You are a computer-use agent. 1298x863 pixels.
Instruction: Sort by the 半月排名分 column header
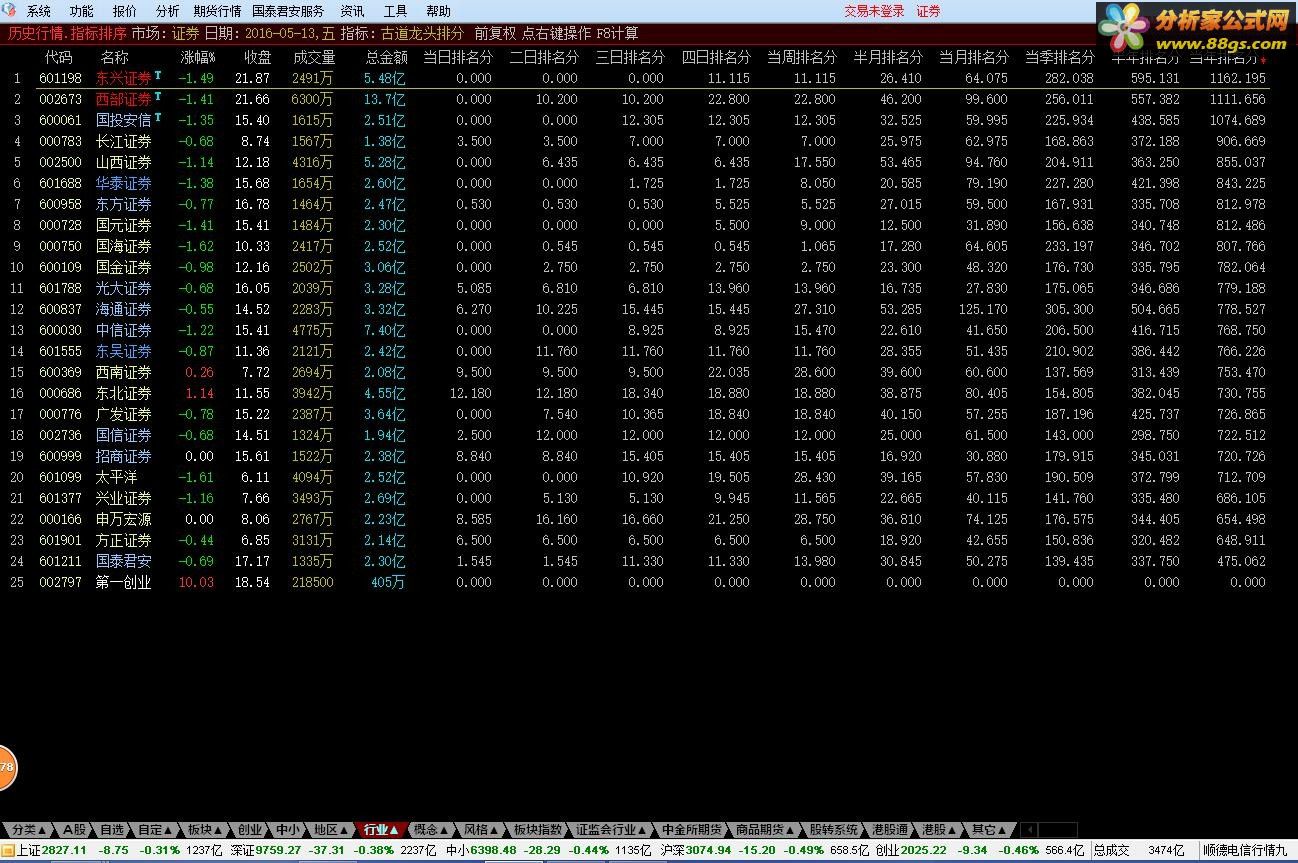[887, 57]
